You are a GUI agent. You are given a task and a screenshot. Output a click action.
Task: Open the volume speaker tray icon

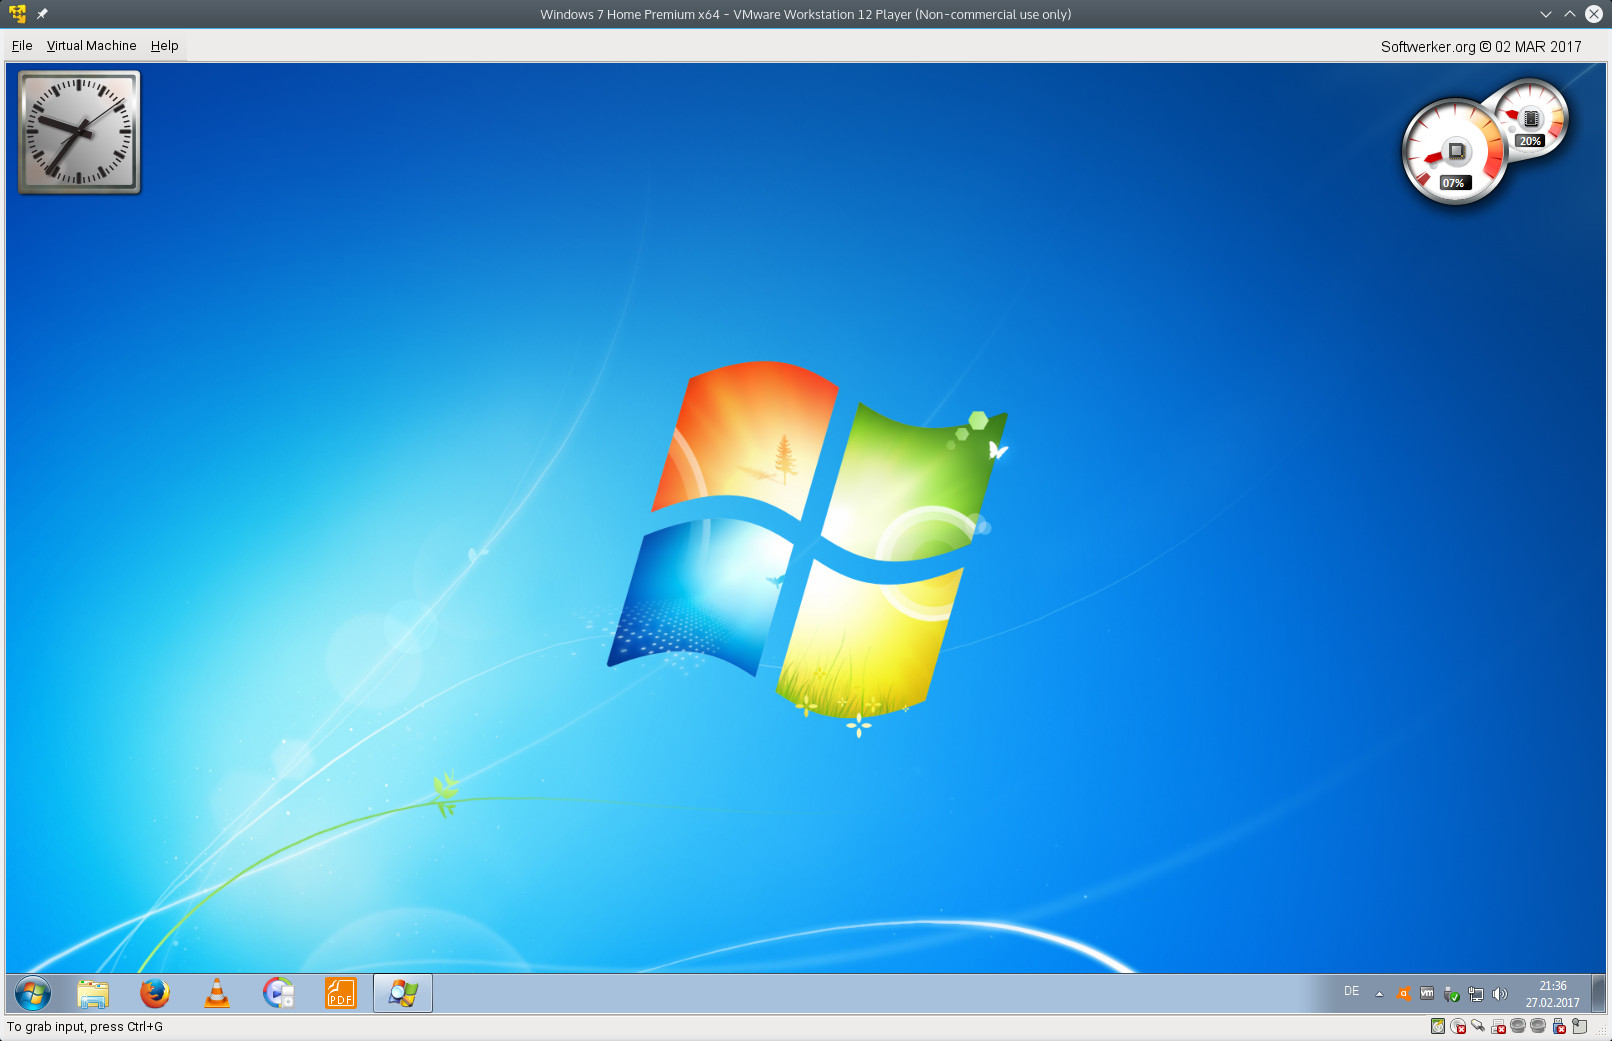pos(1499,994)
